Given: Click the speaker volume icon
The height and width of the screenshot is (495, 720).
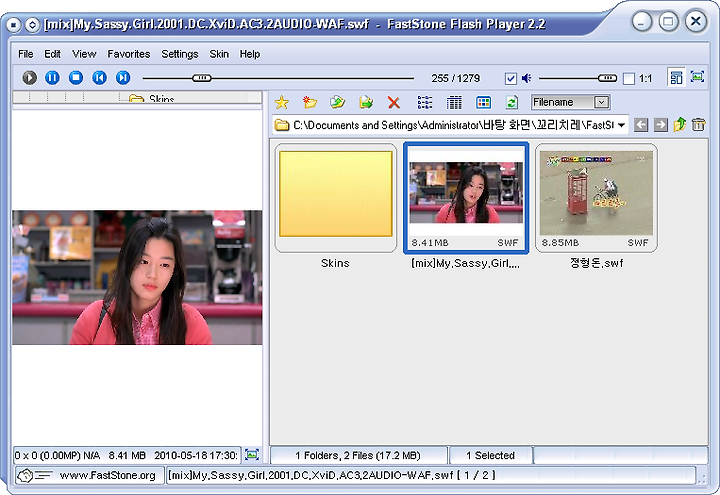Looking at the screenshot, I should [526, 78].
